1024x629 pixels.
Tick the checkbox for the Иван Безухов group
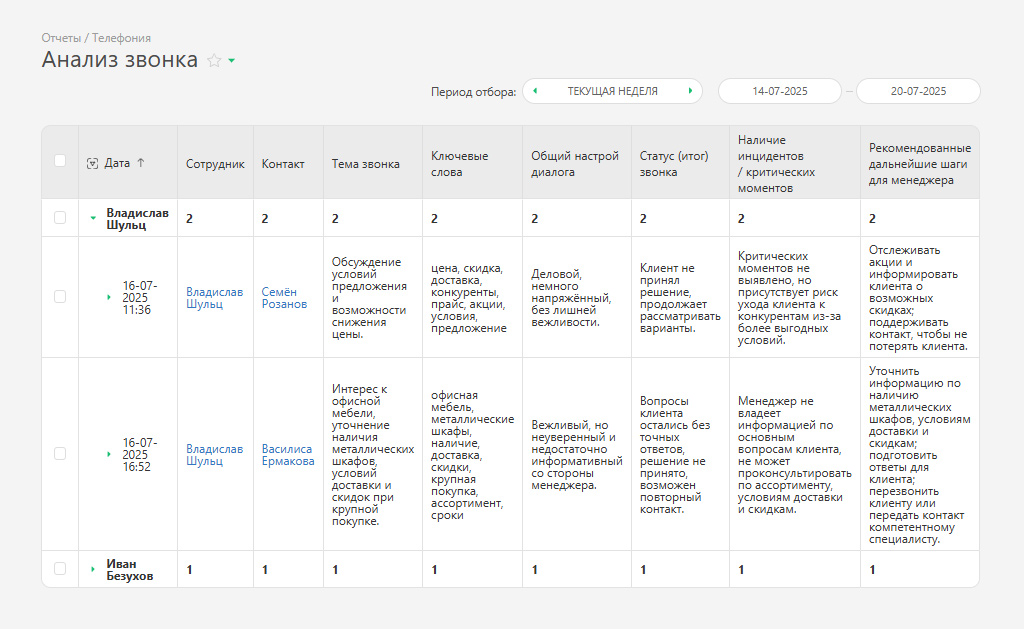pyautogui.click(x=60, y=569)
